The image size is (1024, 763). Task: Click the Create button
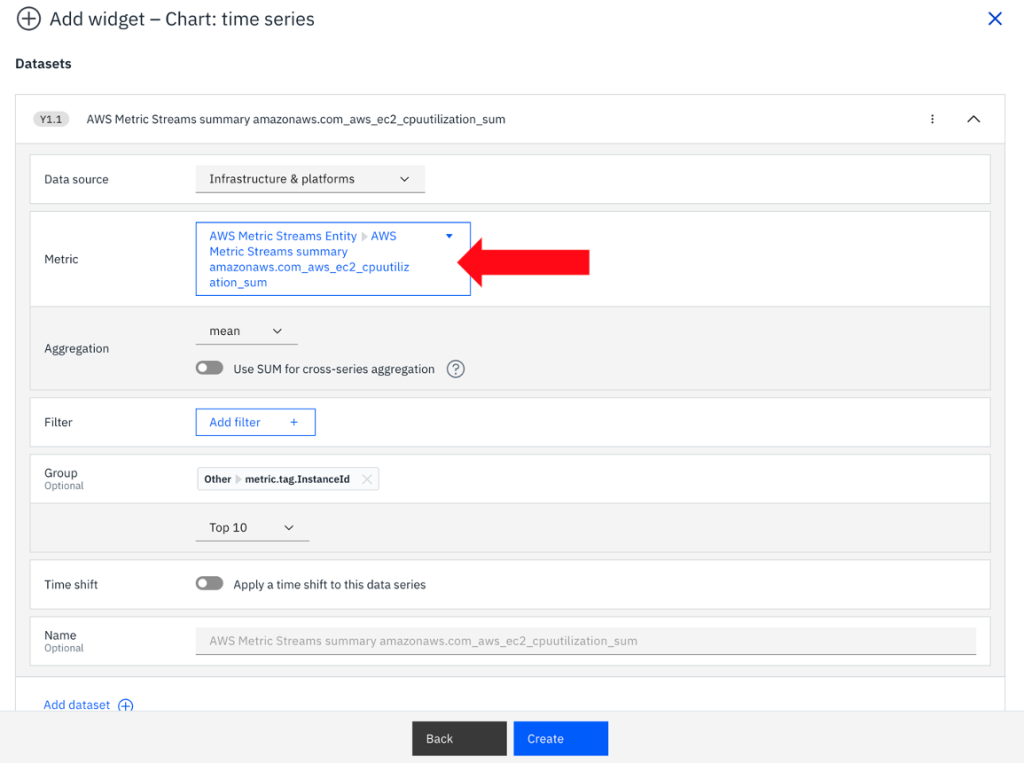coord(560,738)
